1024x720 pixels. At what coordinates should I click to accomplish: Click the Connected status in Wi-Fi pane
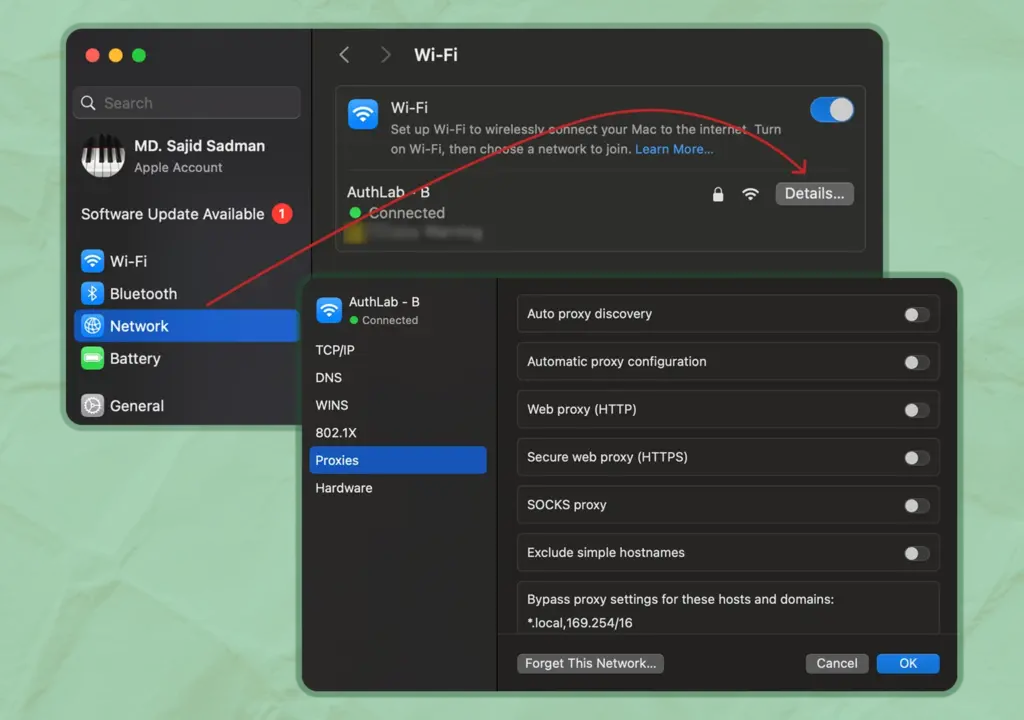[x=406, y=213]
